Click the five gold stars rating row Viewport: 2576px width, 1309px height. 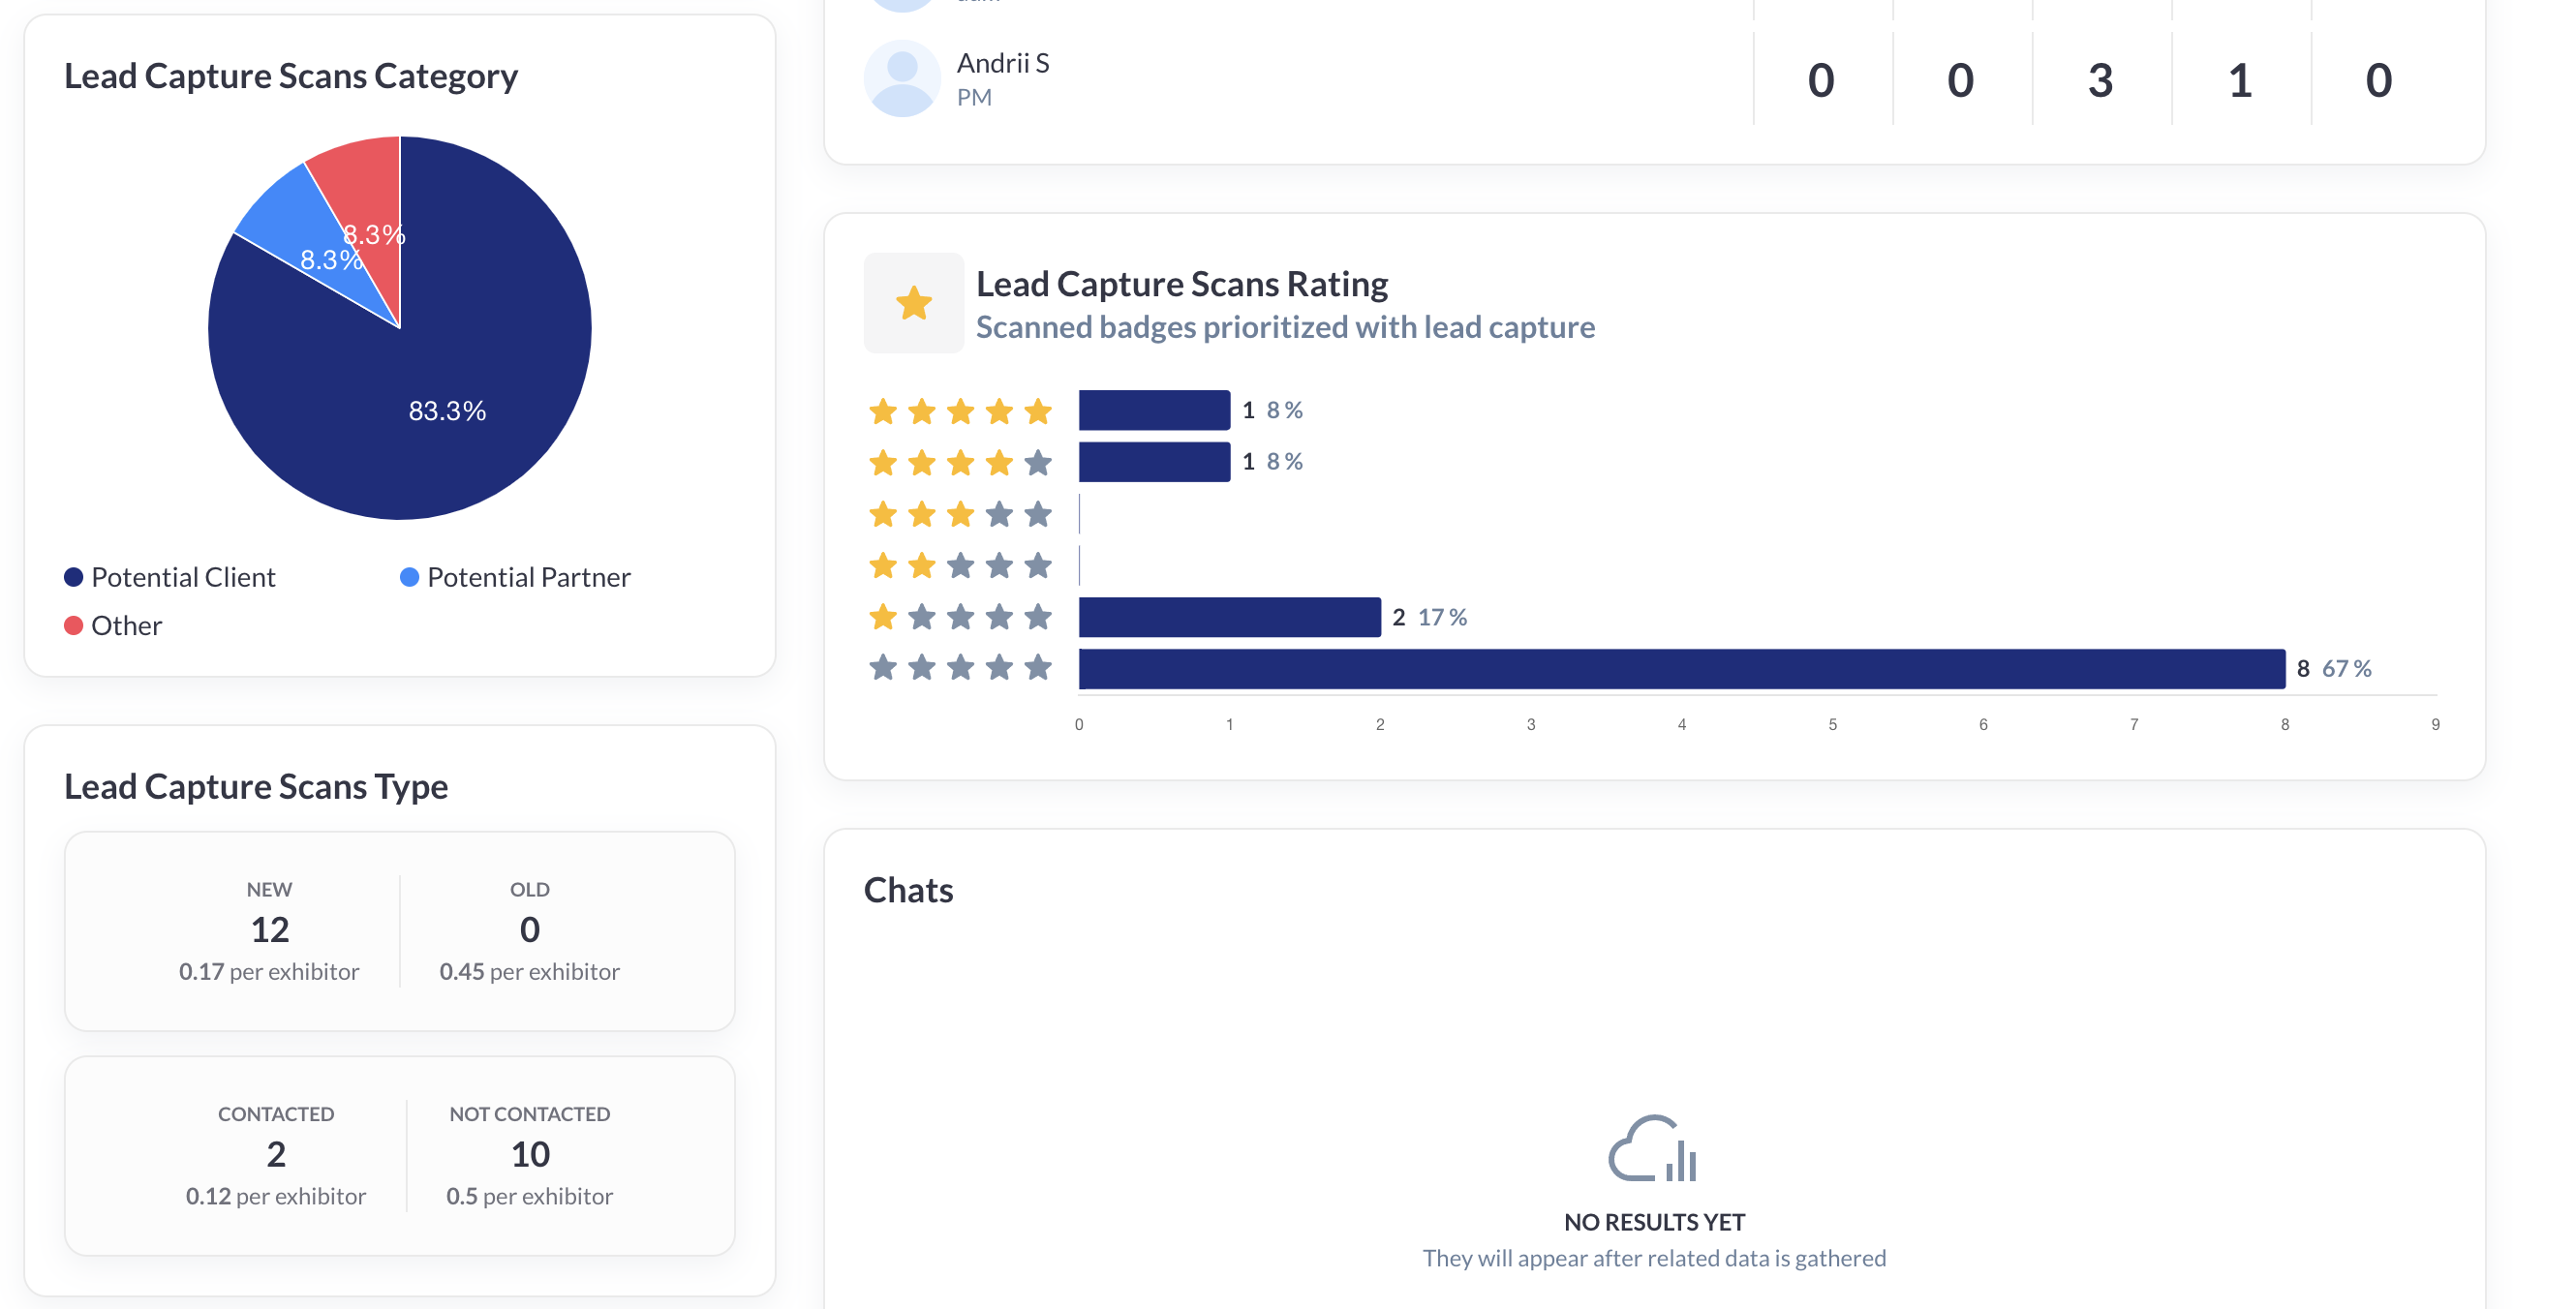click(960, 411)
